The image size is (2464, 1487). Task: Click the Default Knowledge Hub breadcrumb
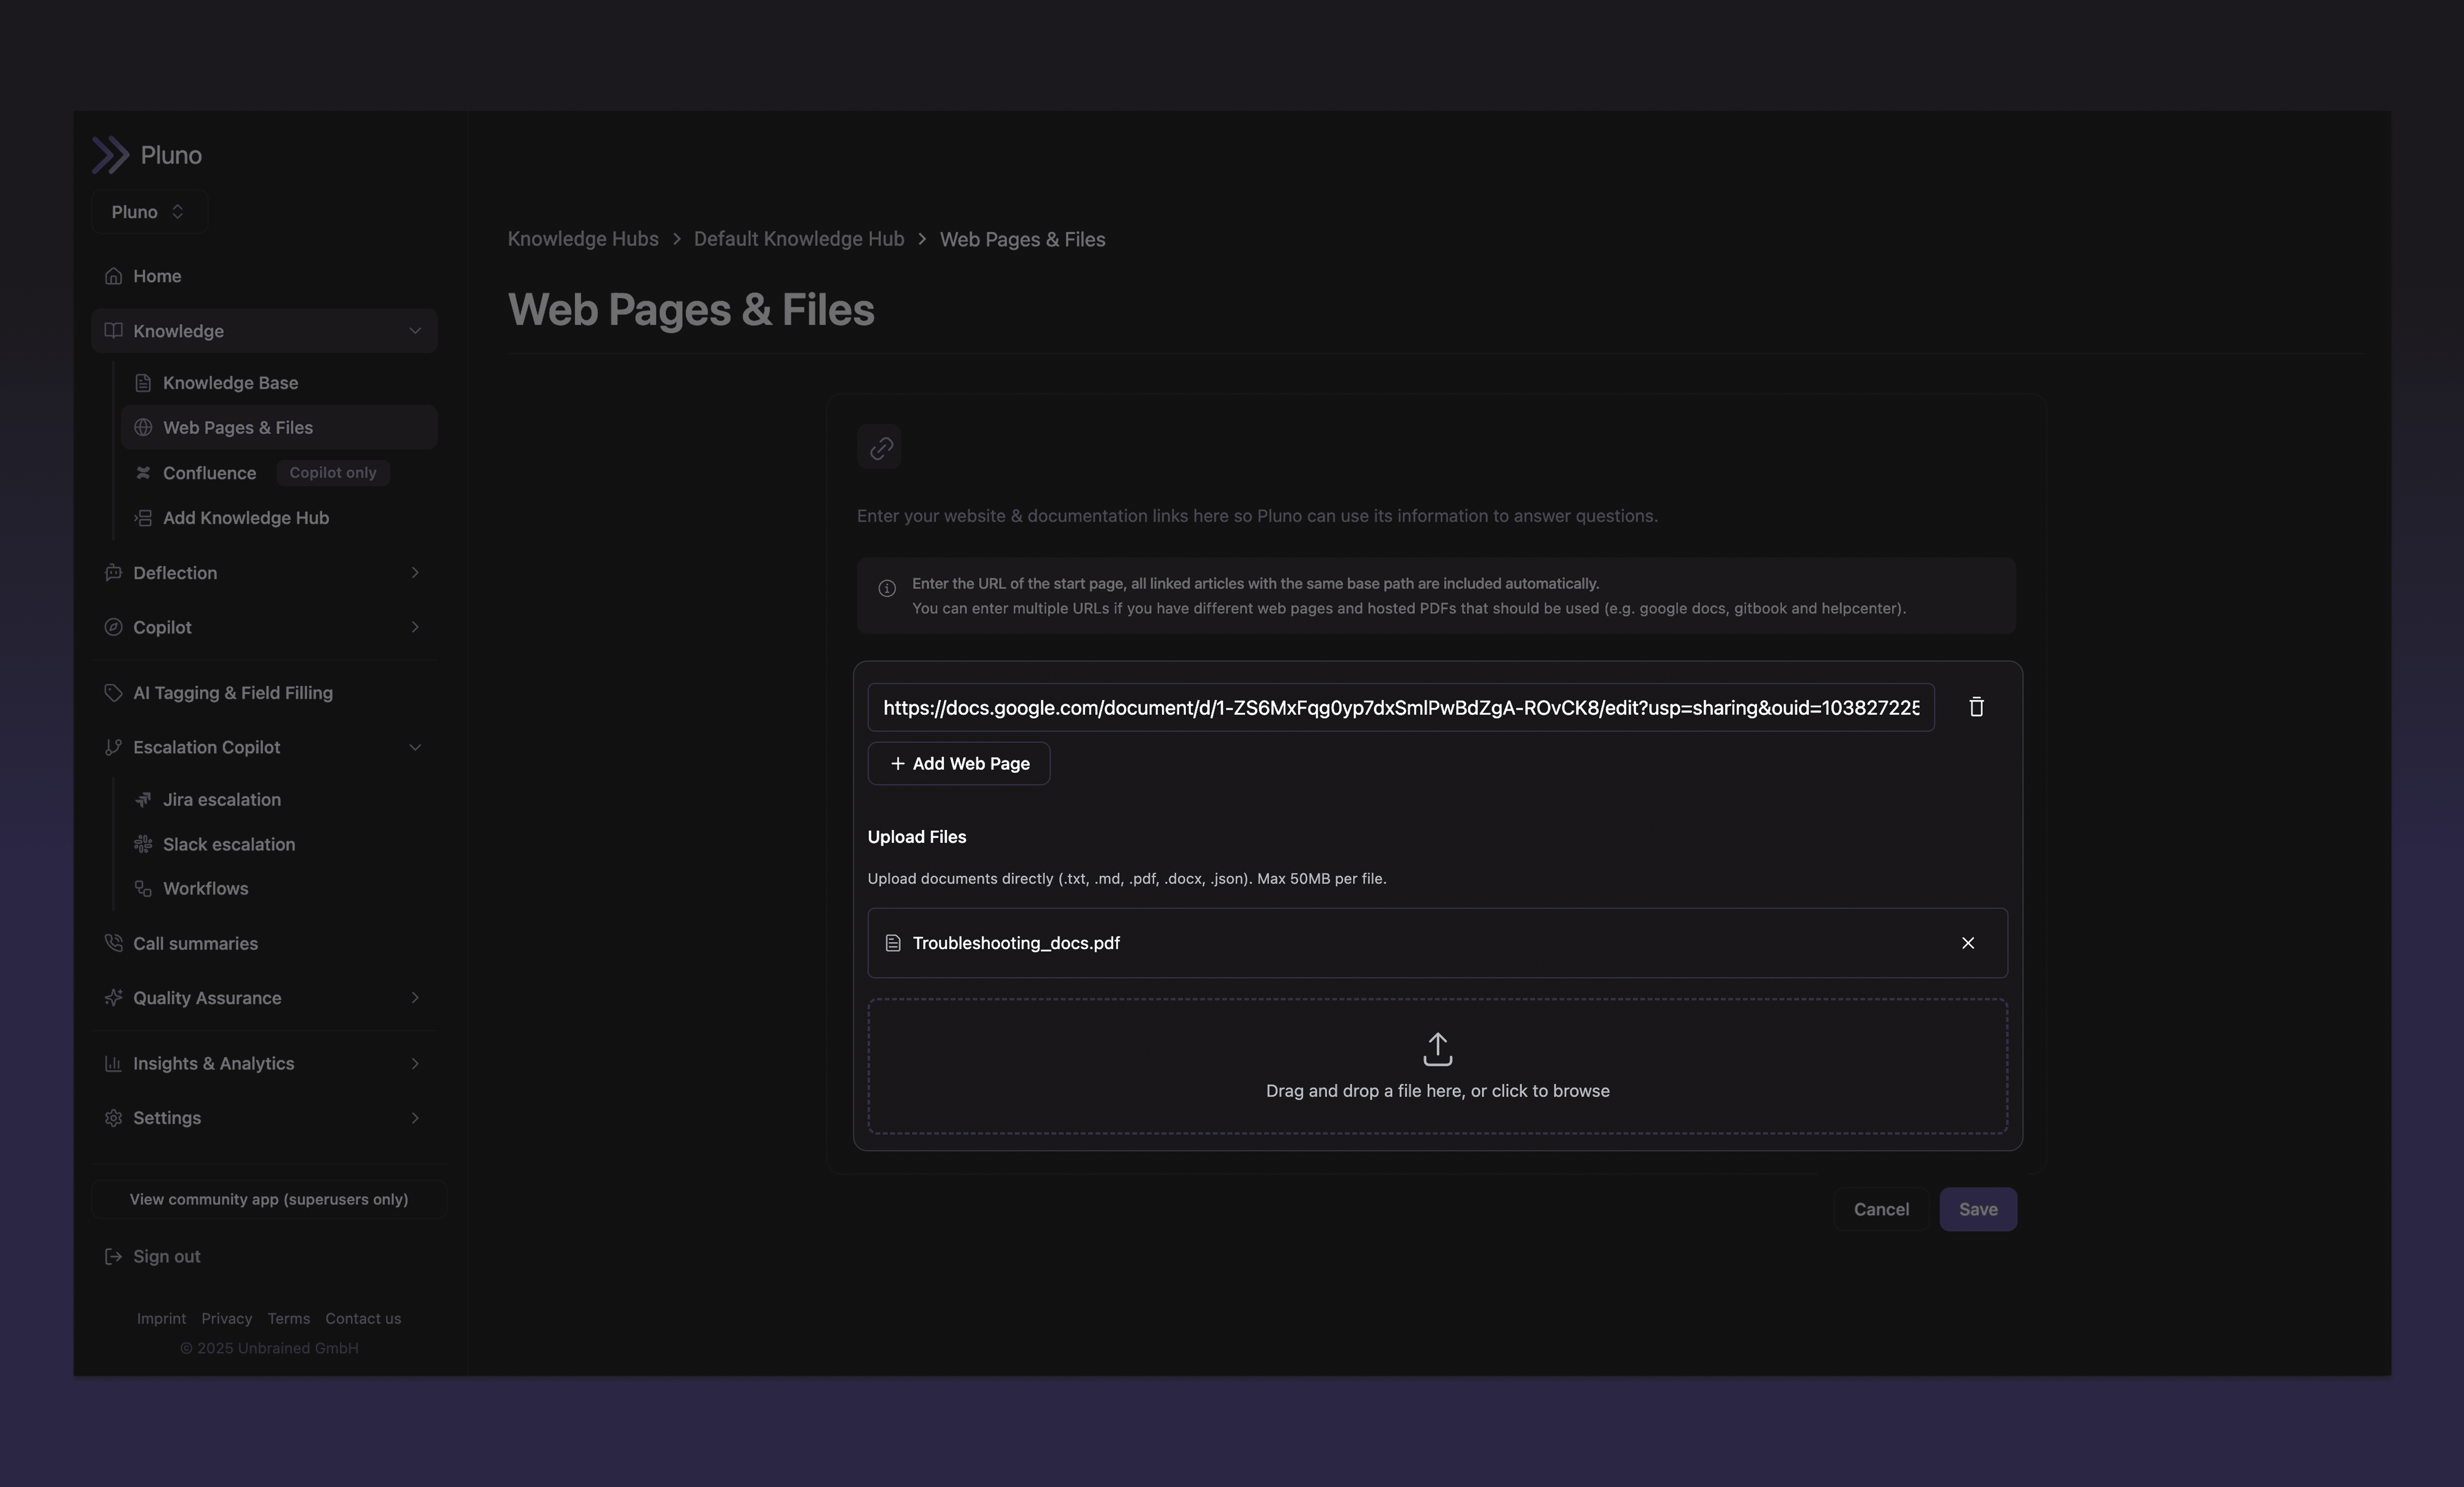pyautogui.click(x=798, y=239)
